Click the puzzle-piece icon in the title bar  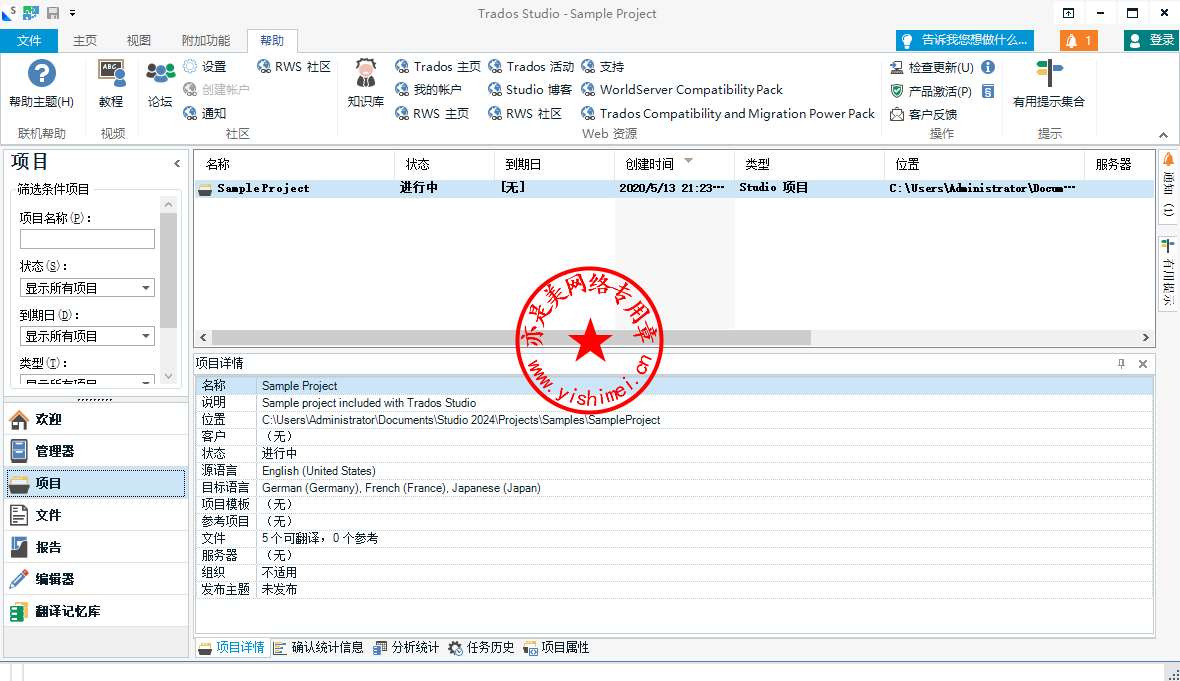31,13
